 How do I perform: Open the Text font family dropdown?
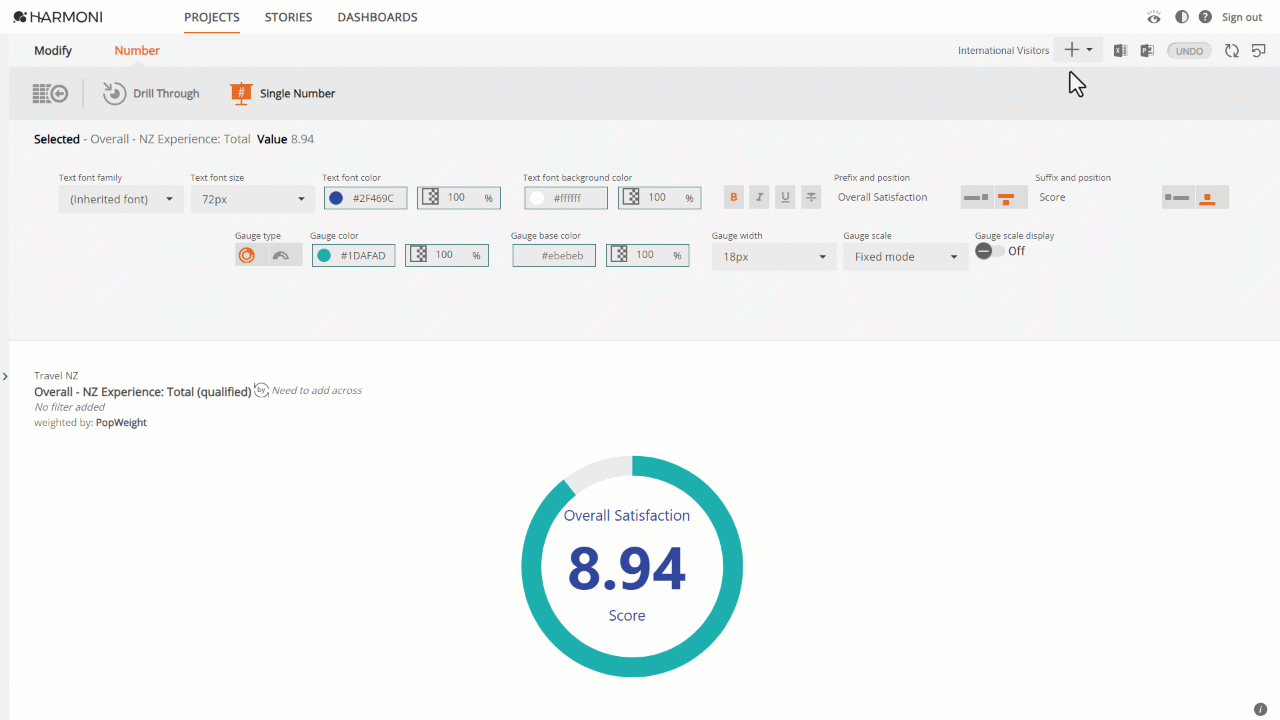(120, 199)
